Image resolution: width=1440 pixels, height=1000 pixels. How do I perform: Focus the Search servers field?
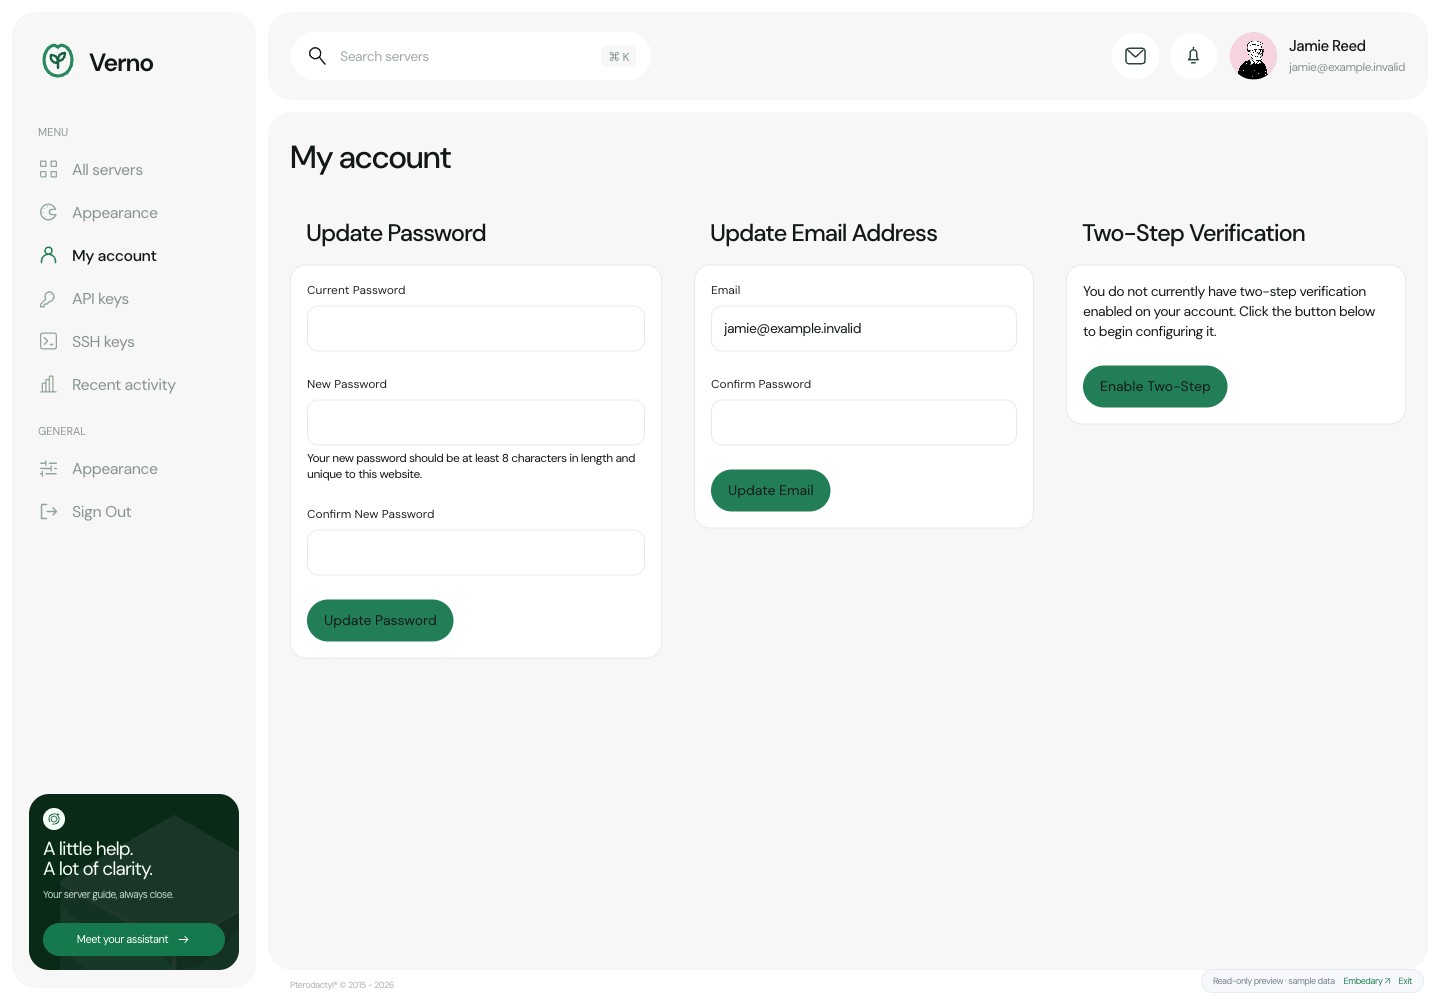(471, 56)
